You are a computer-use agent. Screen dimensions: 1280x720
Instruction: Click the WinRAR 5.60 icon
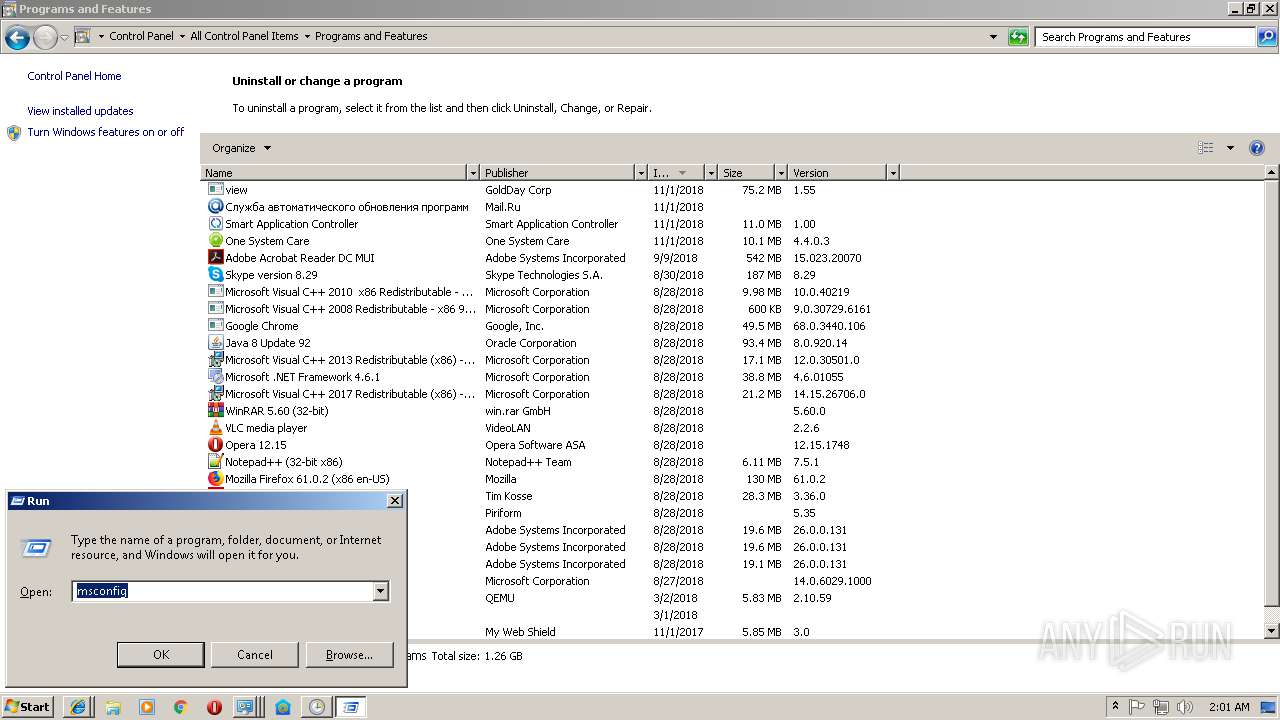[215, 411]
